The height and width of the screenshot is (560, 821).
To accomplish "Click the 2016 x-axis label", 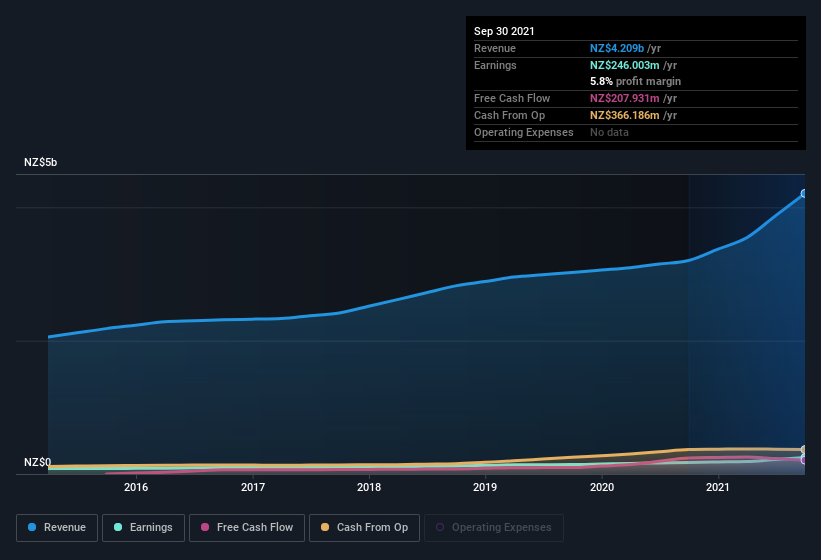I will [x=136, y=487].
